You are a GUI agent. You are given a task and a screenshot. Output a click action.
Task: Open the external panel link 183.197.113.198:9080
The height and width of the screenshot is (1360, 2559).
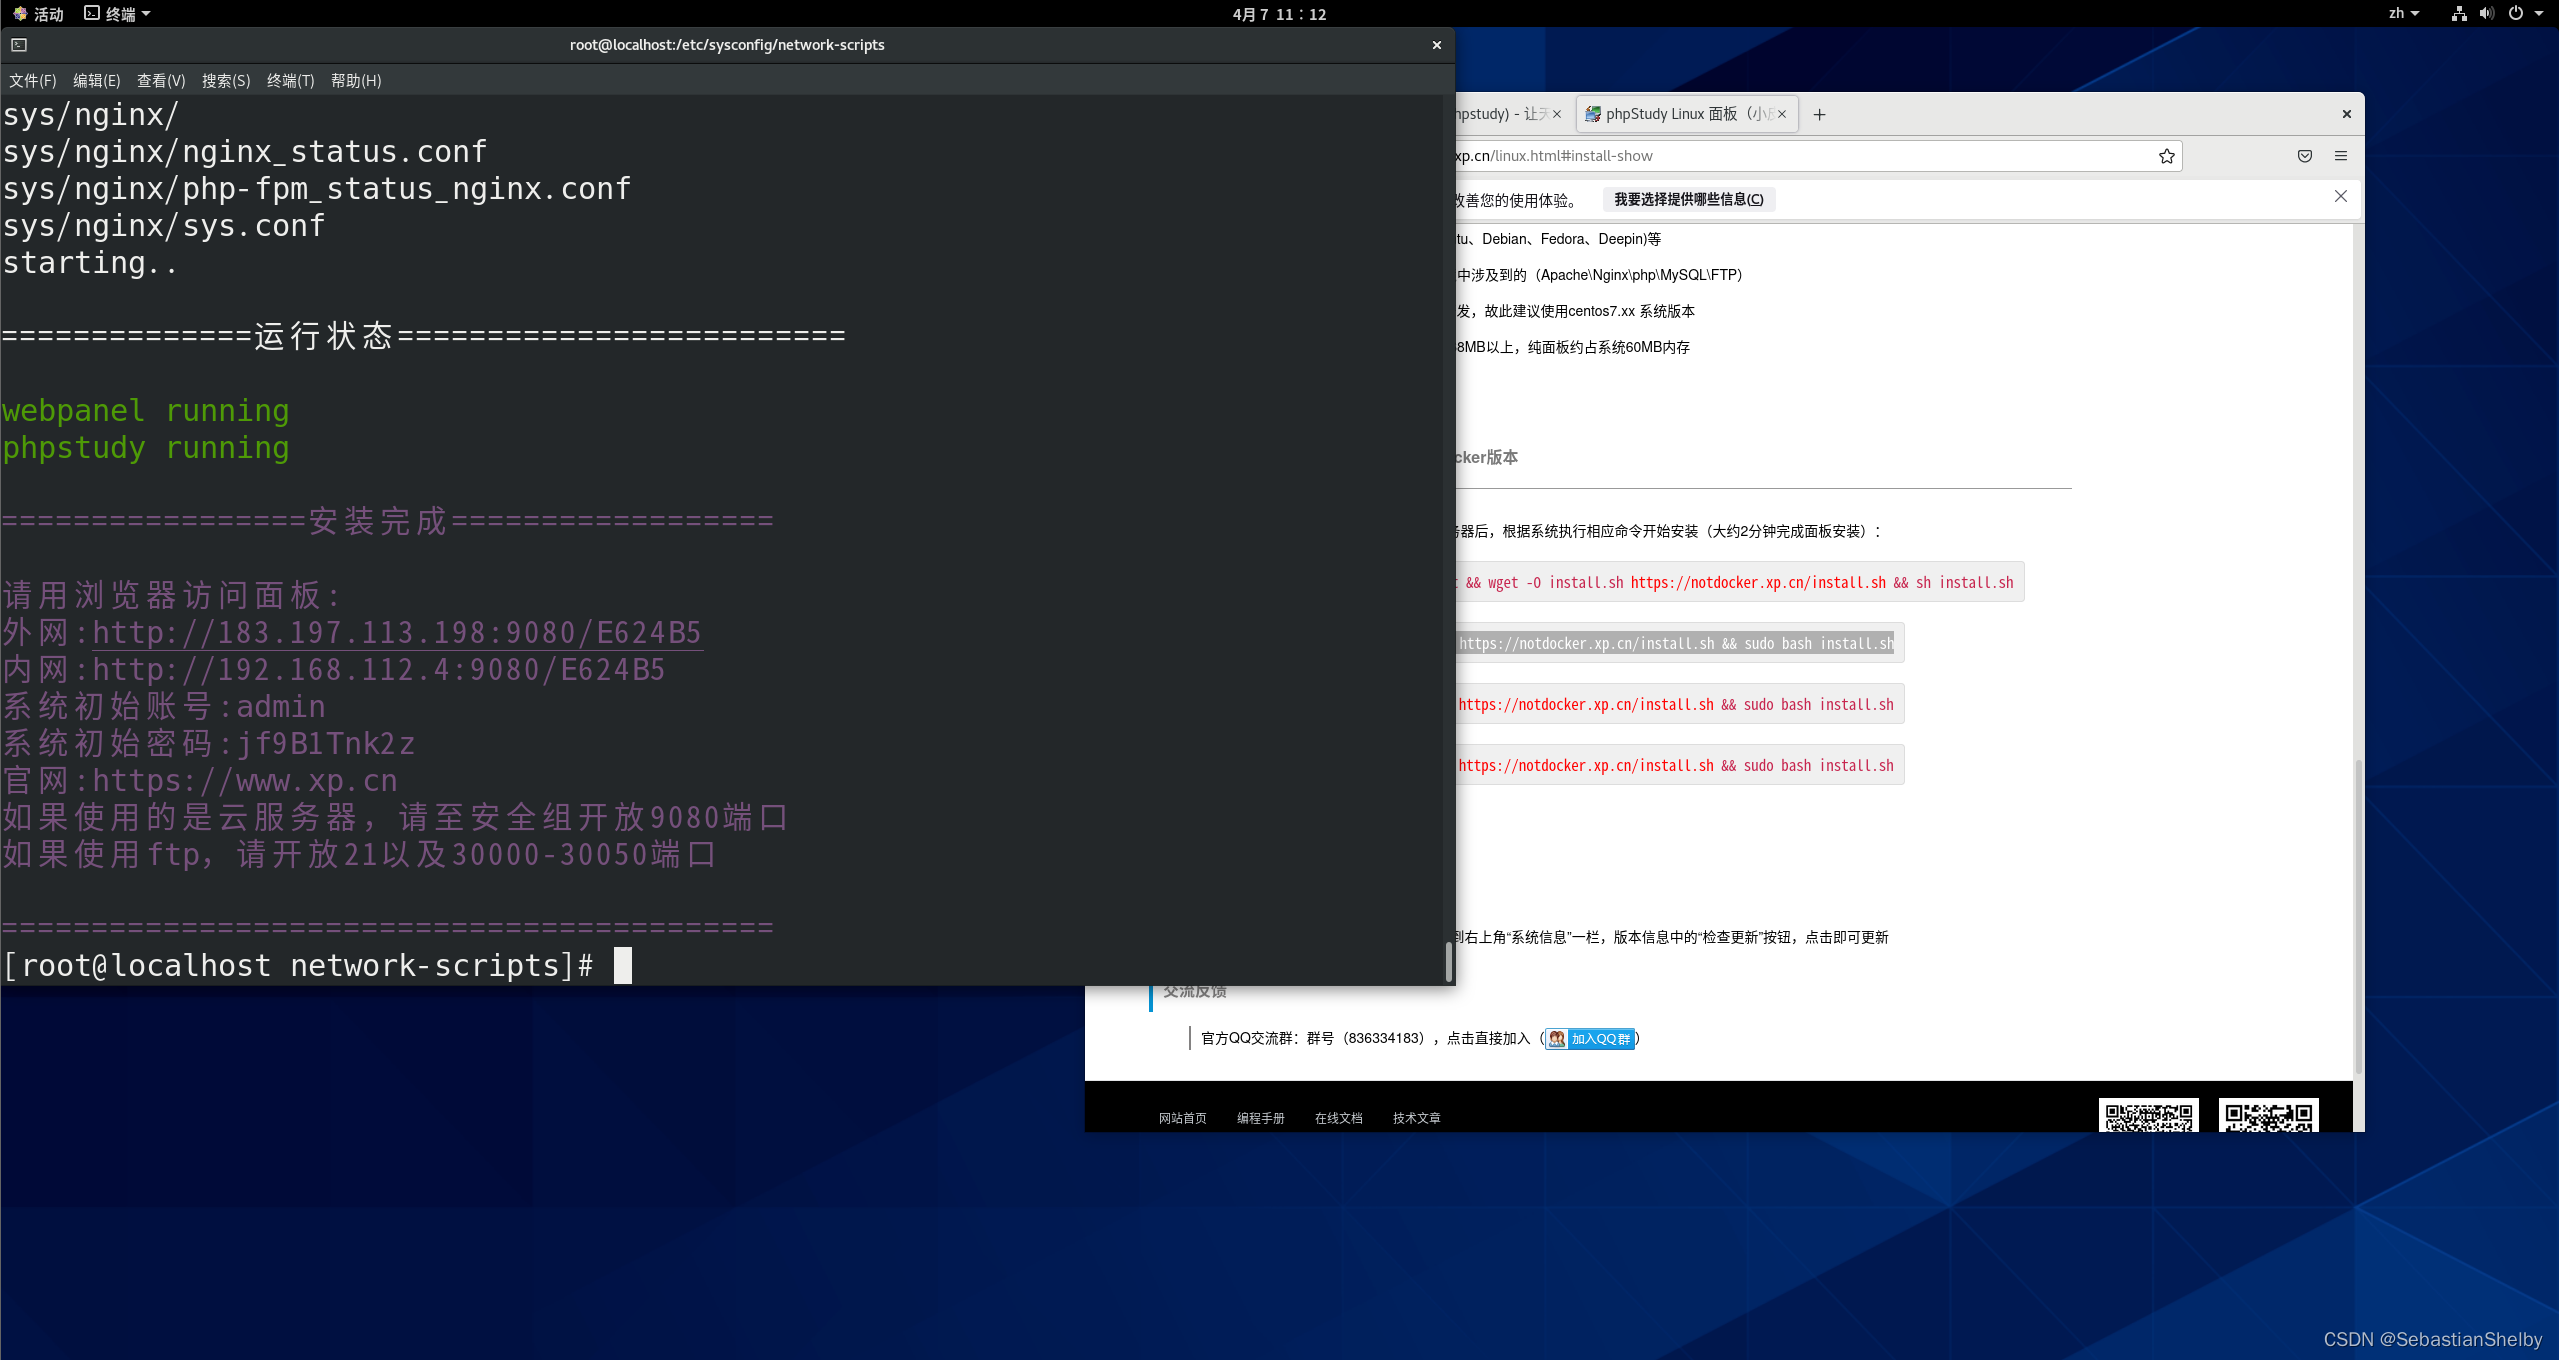click(x=397, y=633)
